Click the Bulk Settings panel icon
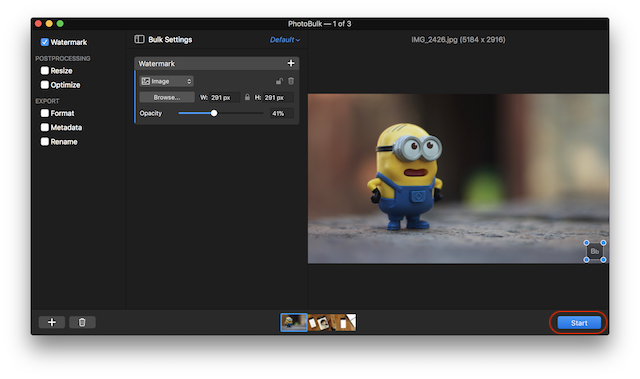This screenshot has height=379, width=640. (x=139, y=39)
